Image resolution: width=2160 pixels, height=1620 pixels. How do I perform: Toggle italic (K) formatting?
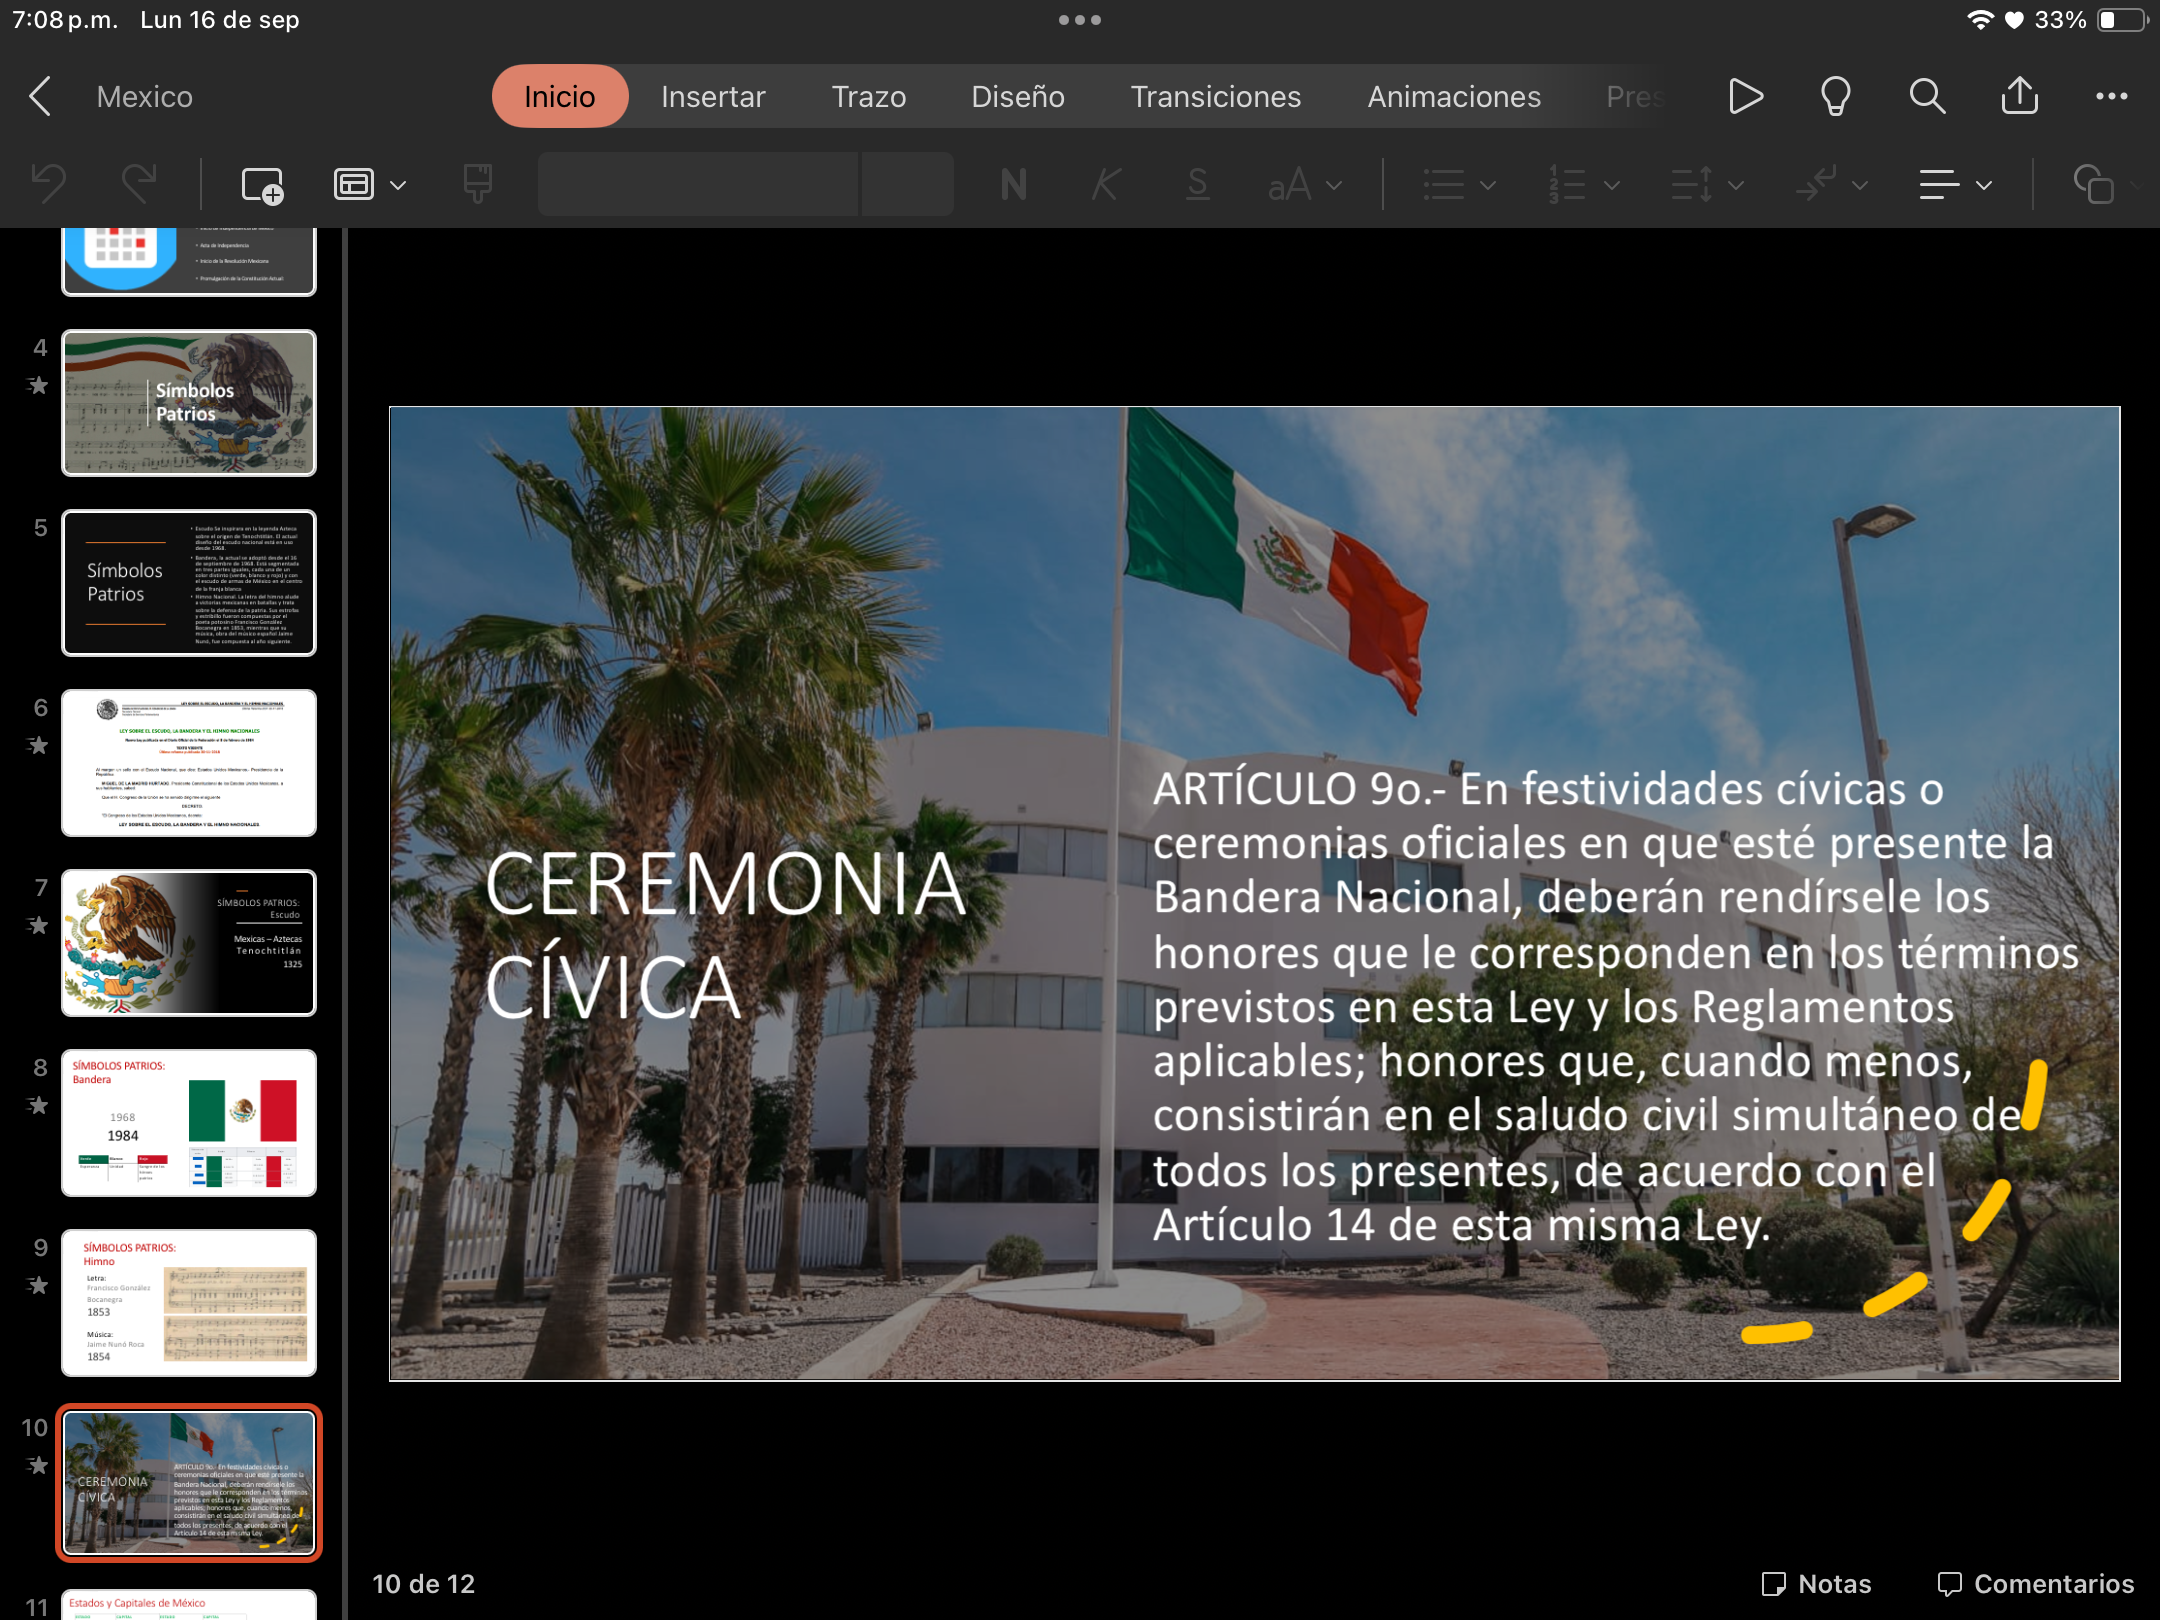(x=1106, y=185)
